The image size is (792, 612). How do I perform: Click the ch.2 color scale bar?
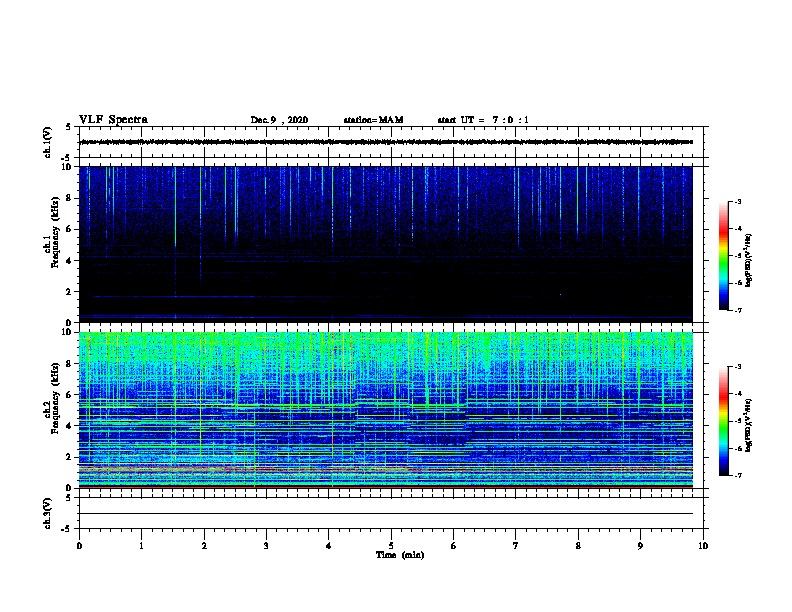[724, 421]
